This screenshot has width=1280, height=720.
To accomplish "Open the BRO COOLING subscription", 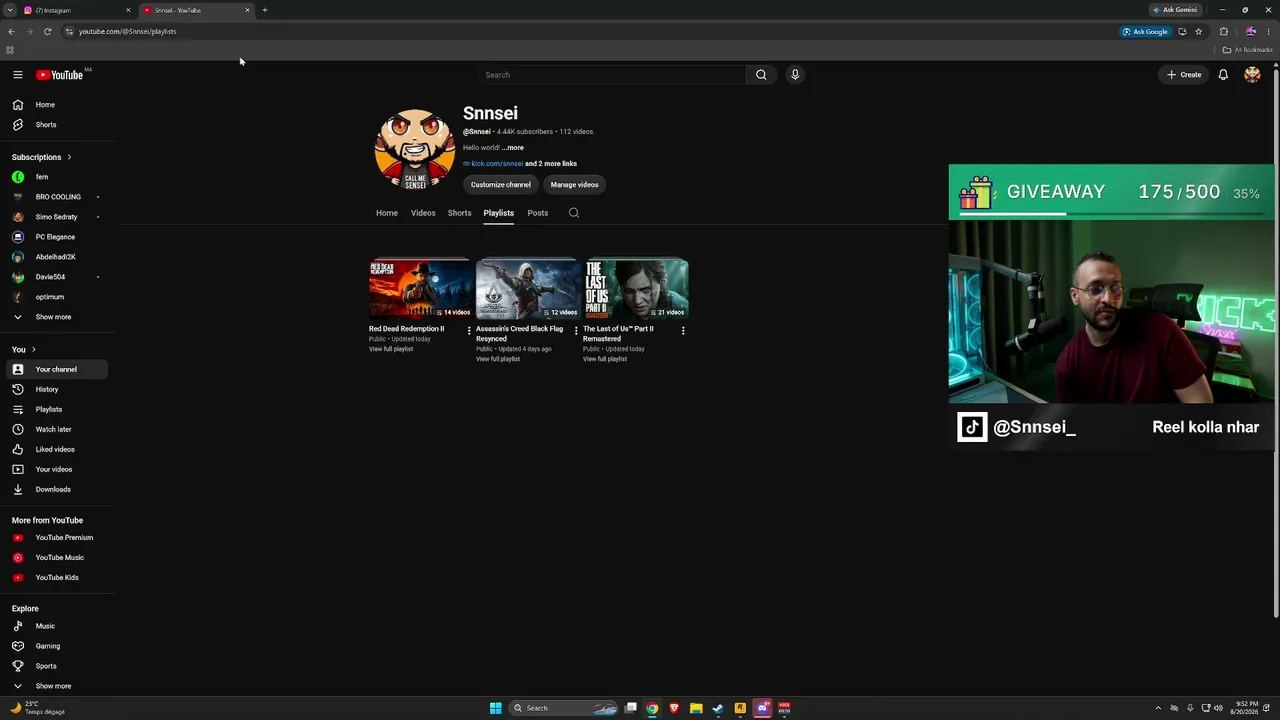I will tap(58, 197).
